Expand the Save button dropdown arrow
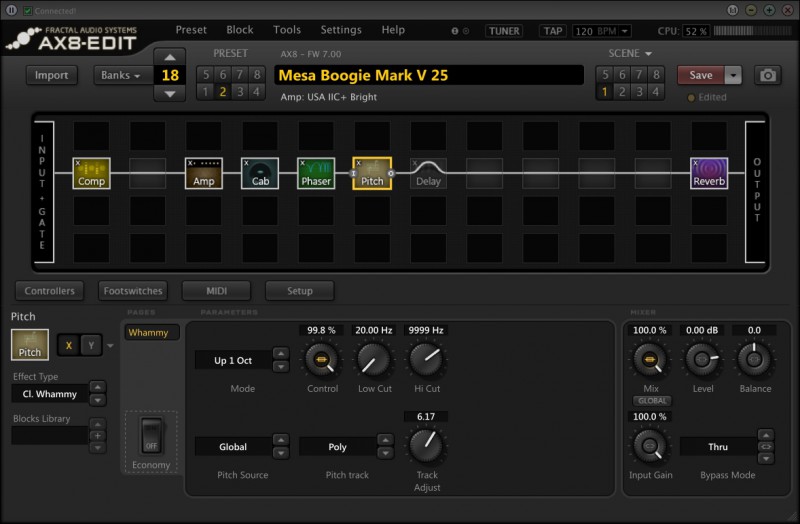 [734, 75]
